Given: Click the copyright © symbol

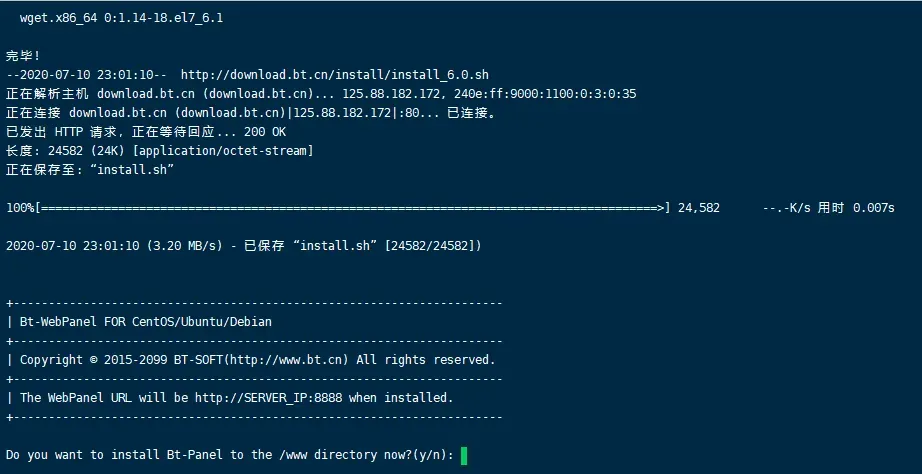Looking at the screenshot, I should click(93, 360).
